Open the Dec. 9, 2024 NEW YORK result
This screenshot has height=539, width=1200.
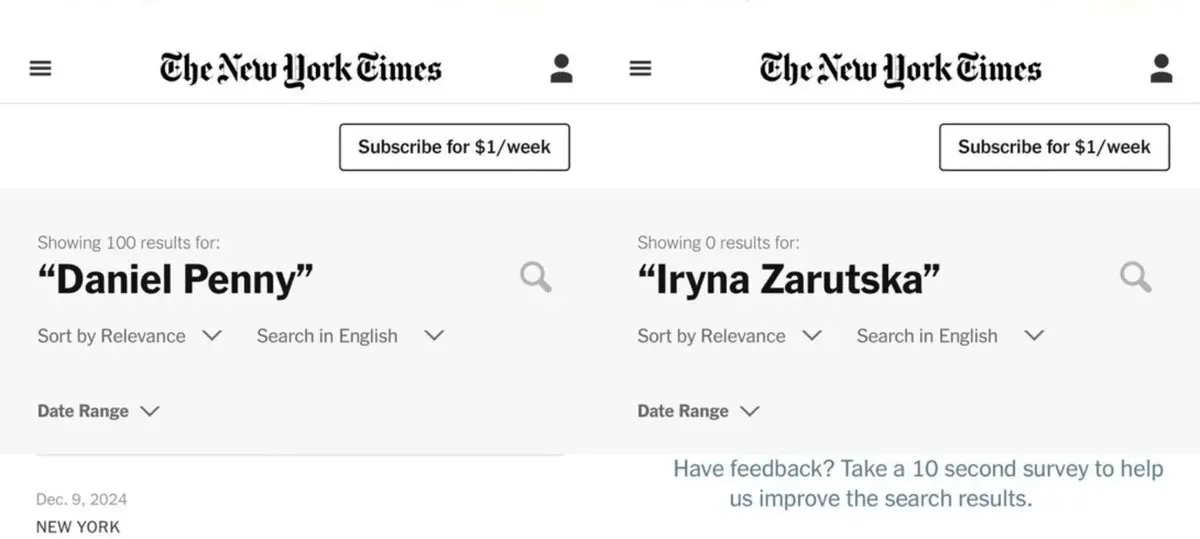point(82,513)
